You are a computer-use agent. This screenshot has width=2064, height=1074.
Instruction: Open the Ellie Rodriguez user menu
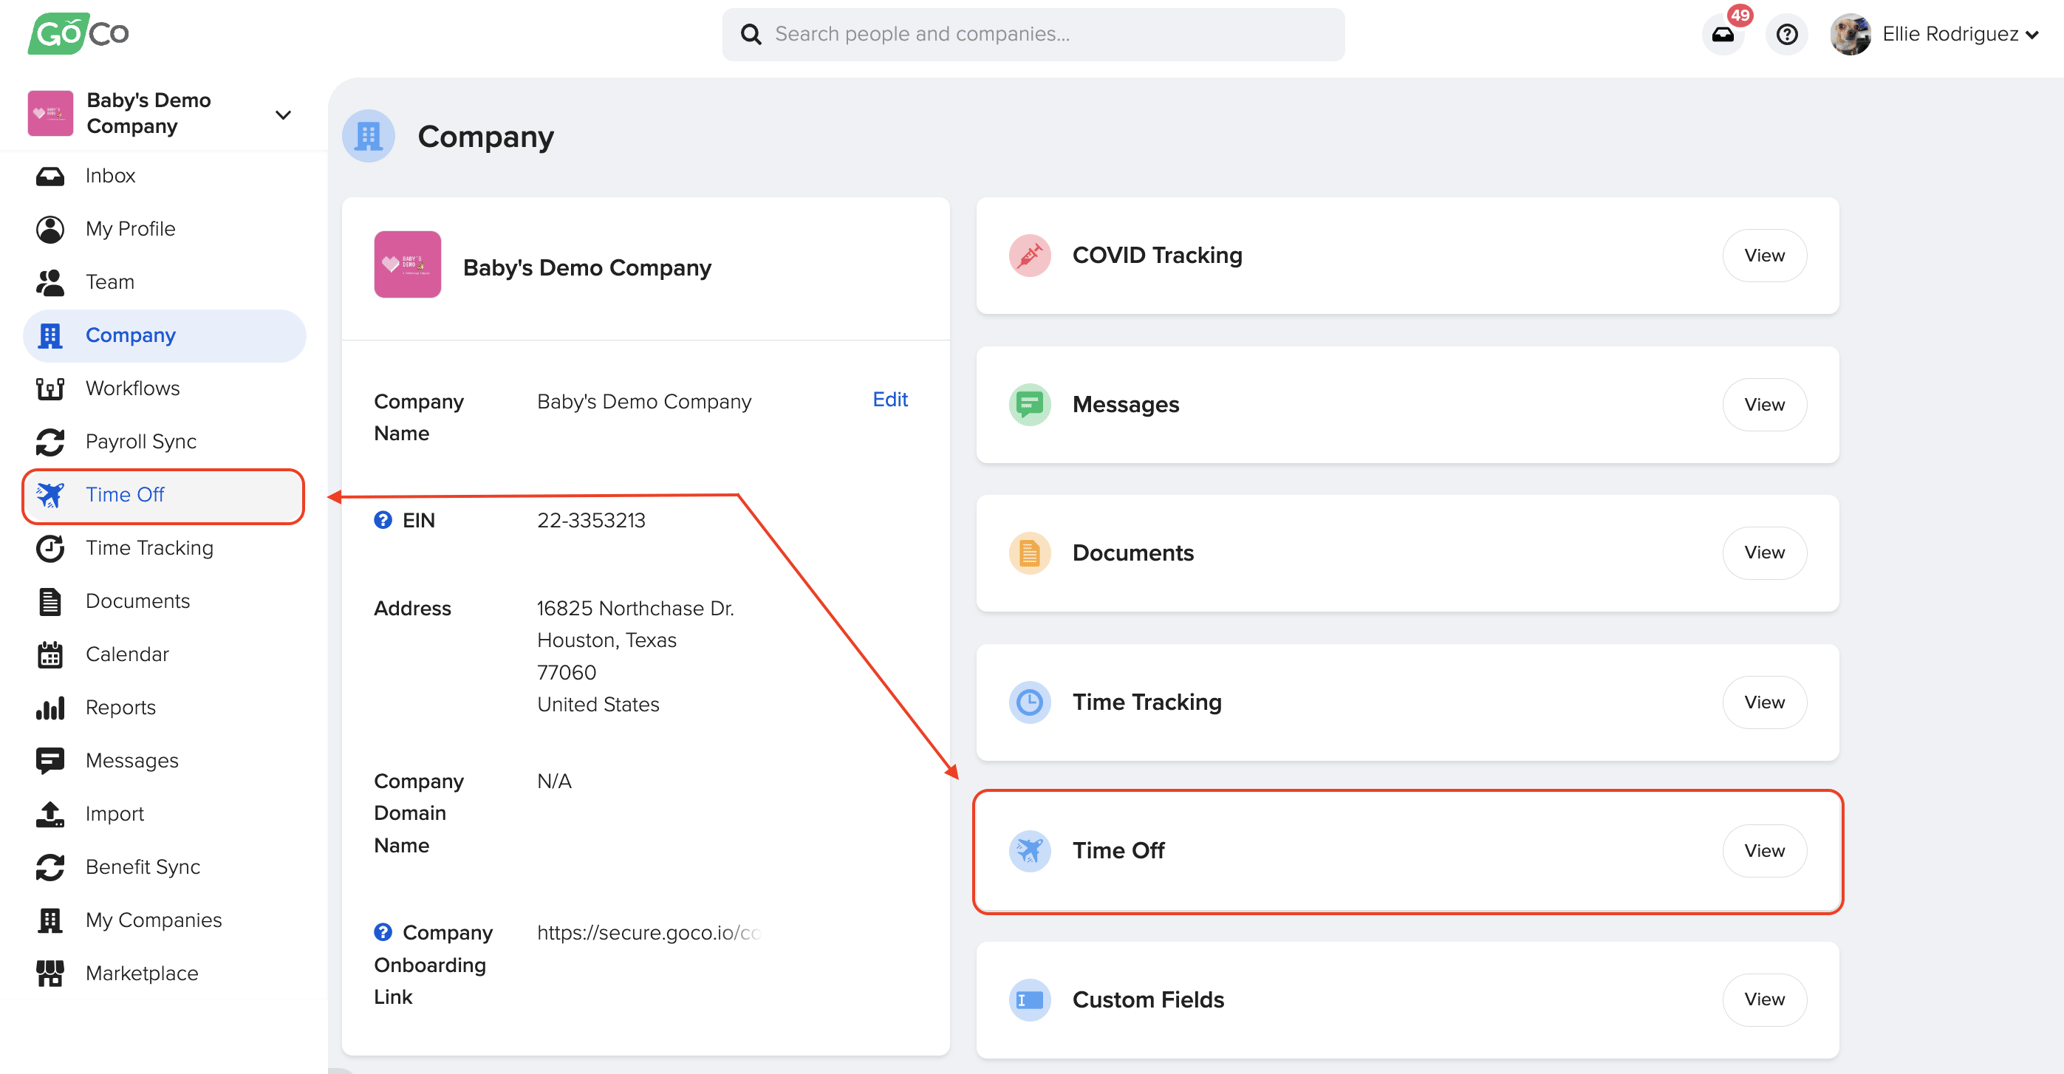tap(1935, 35)
